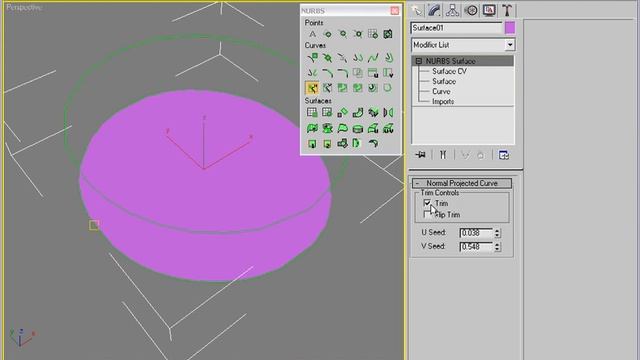Select the Create Mirror Curve tool
640x360 pixels.
tap(312, 73)
